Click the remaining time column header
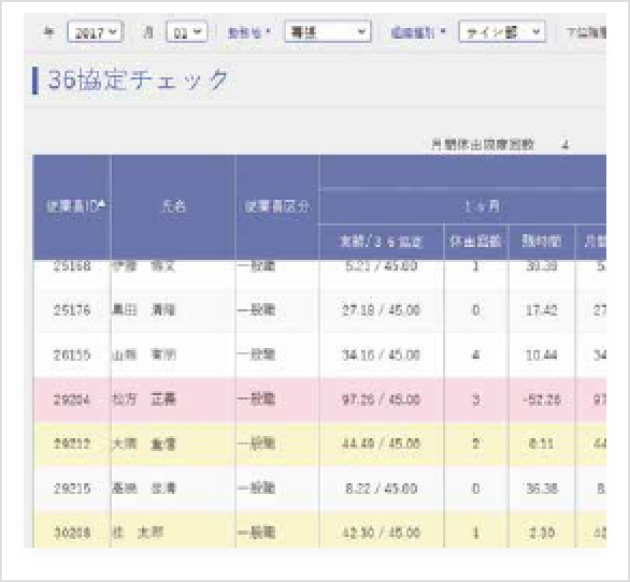630x582 pixels. click(x=541, y=241)
